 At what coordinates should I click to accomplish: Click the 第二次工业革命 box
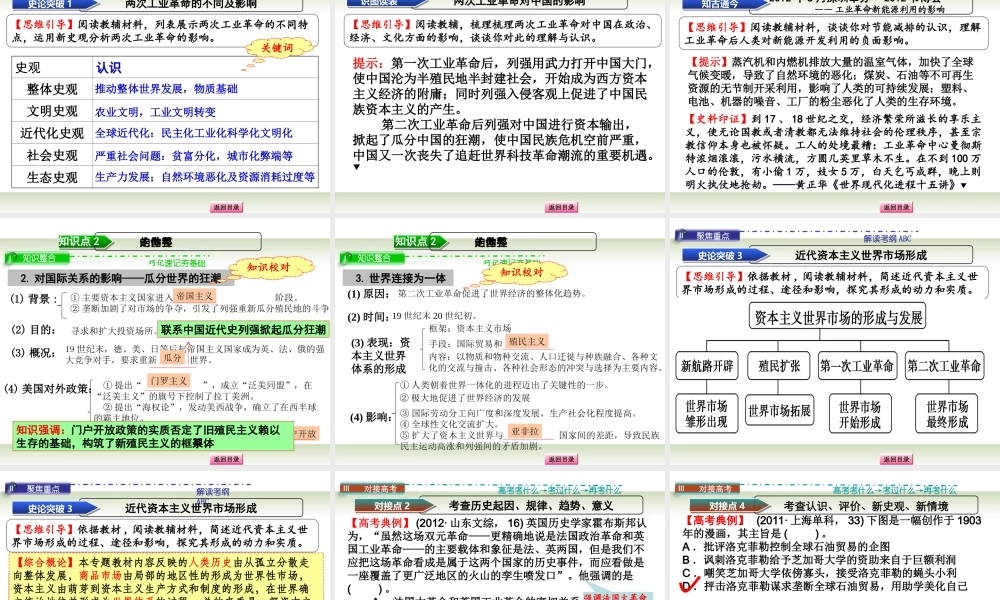tap(943, 366)
